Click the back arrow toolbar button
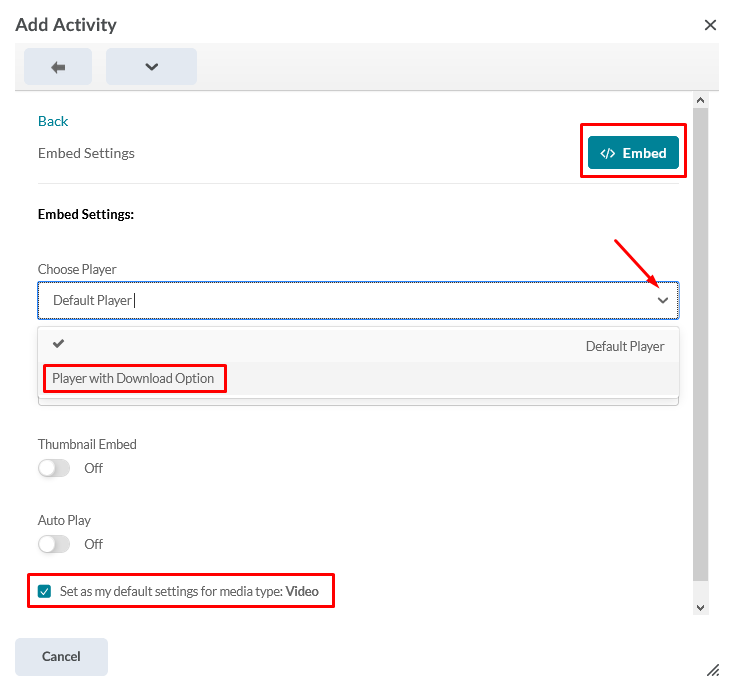This screenshot has height=689, width=732. 58,67
